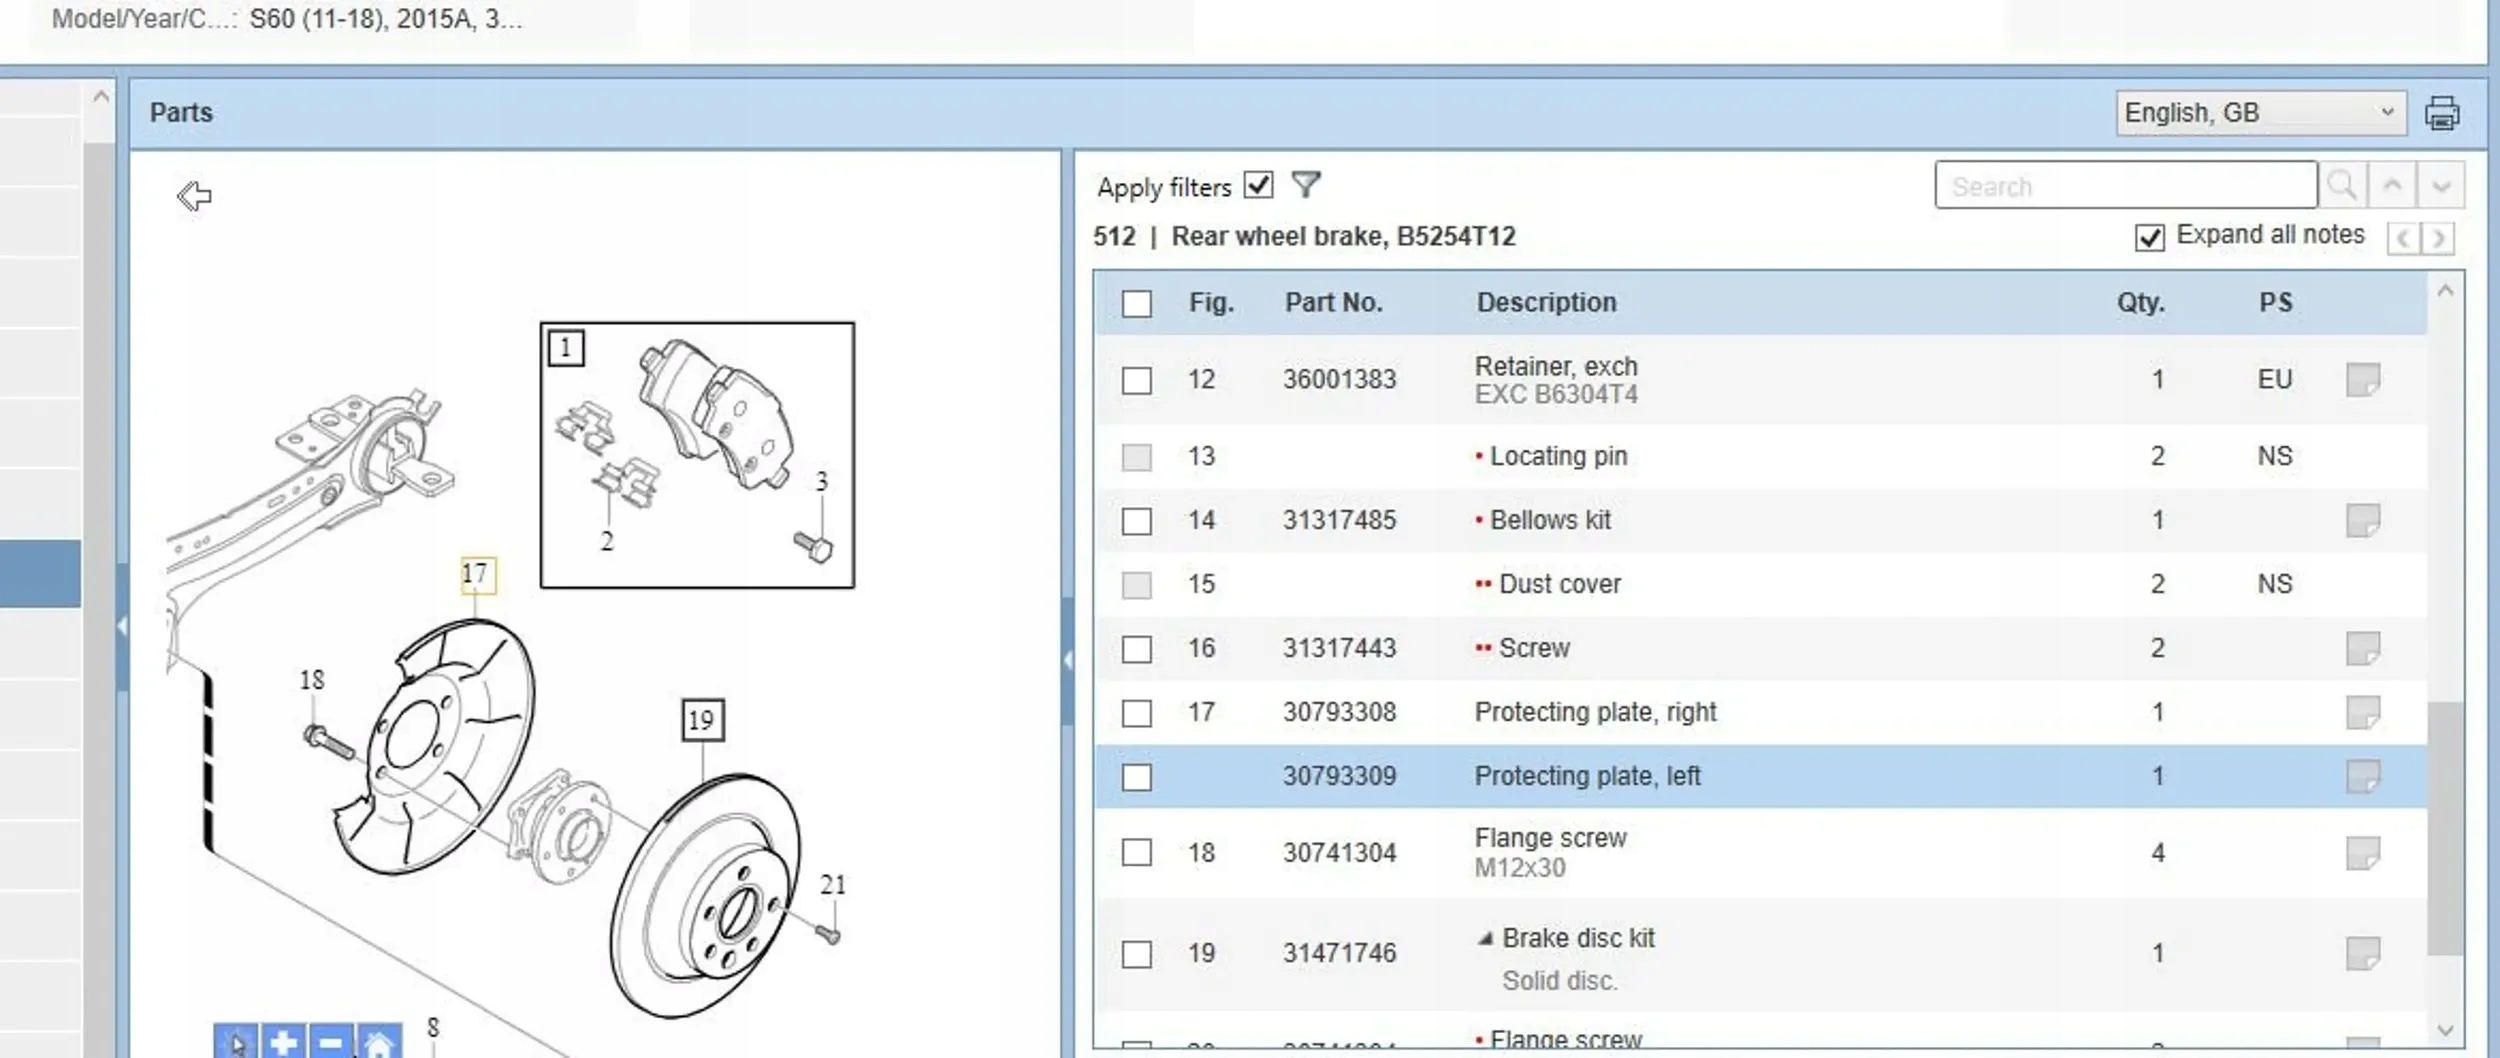The height and width of the screenshot is (1058, 2500).
Task: Jump to the previous search result arrow
Action: click(x=2391, y=186)
